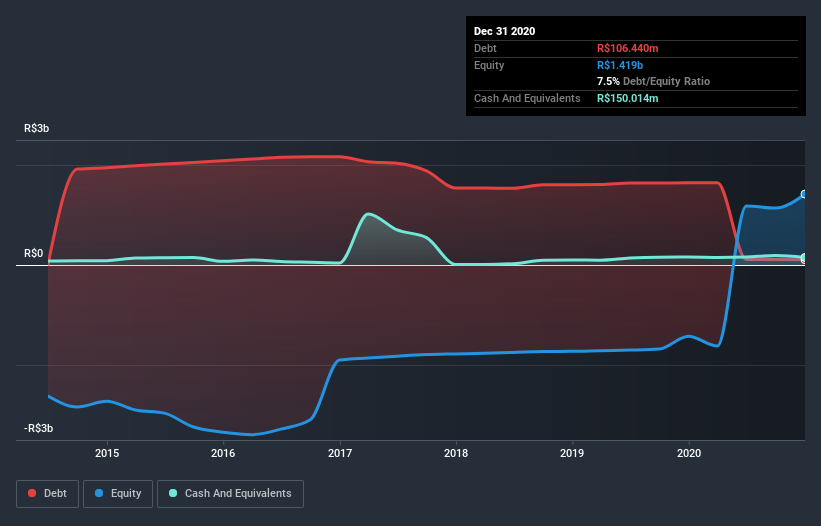Click the 2015 x-axis label
Screen dimensions: 821x526
pos(107,453)
